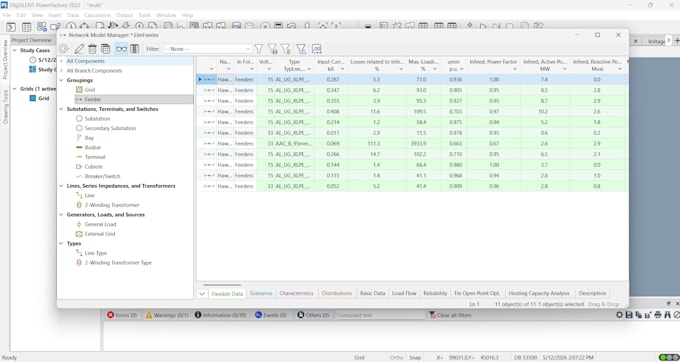
Task: Click the detail table view icon
Action: (105, 49)
